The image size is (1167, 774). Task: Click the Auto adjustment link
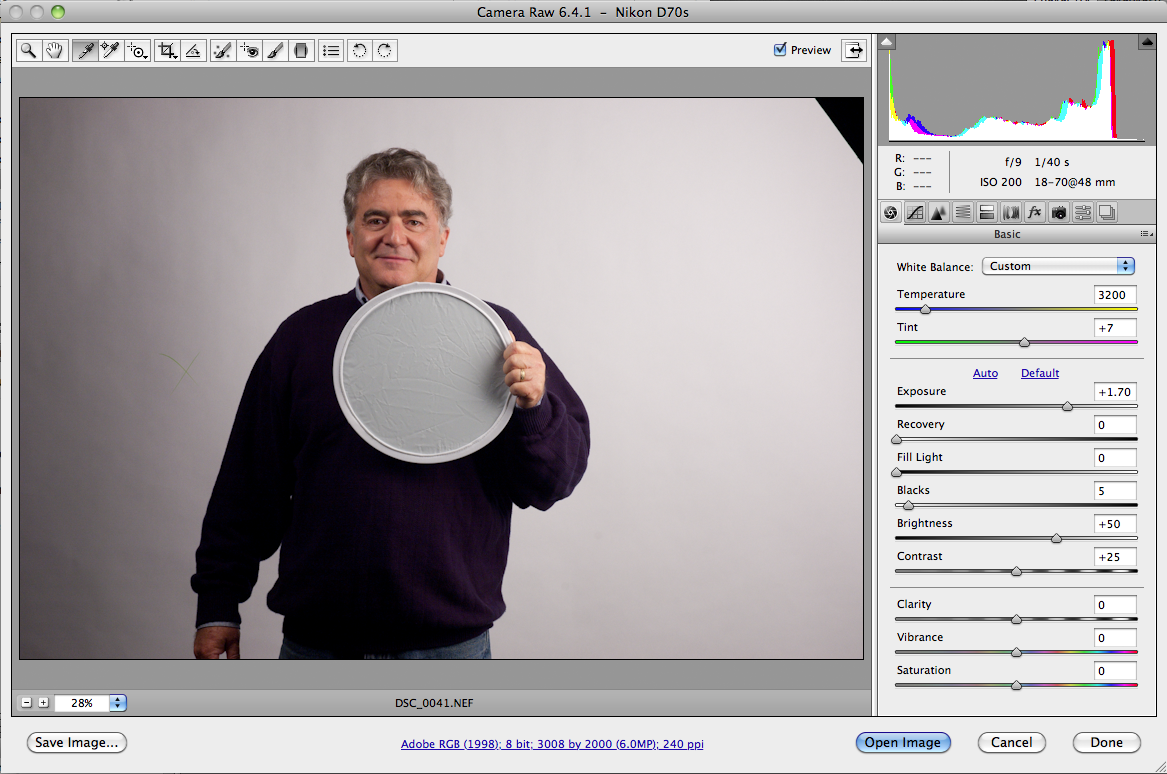click(x=985, y=373)
